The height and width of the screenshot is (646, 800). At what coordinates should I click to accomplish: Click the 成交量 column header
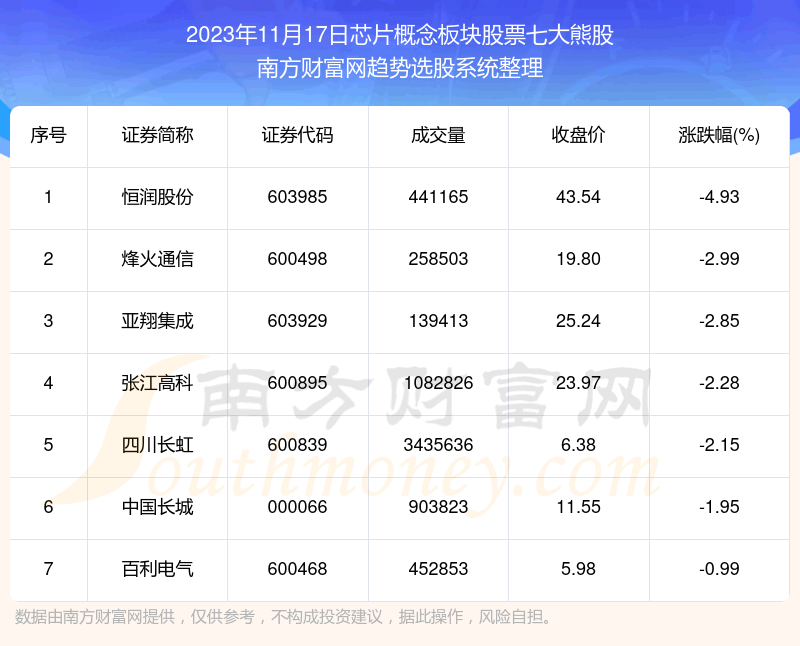tap(438, 135)
